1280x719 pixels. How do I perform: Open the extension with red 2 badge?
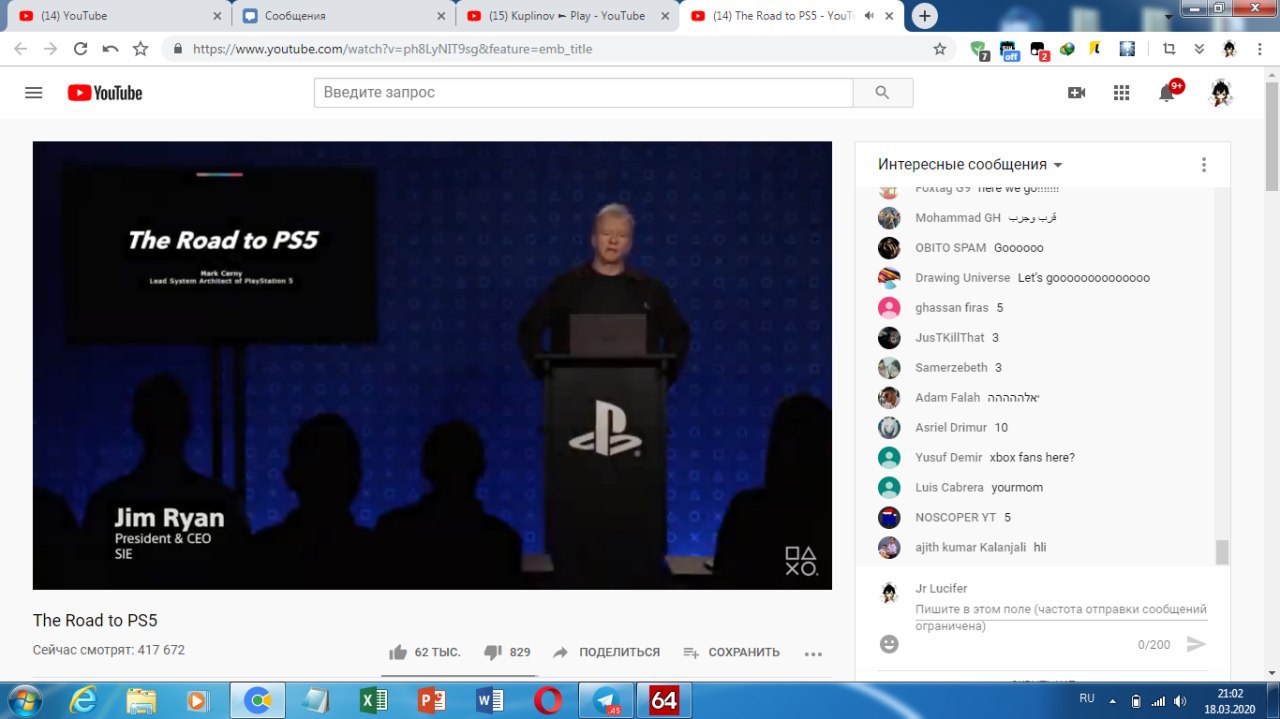tap(1038, 48)
